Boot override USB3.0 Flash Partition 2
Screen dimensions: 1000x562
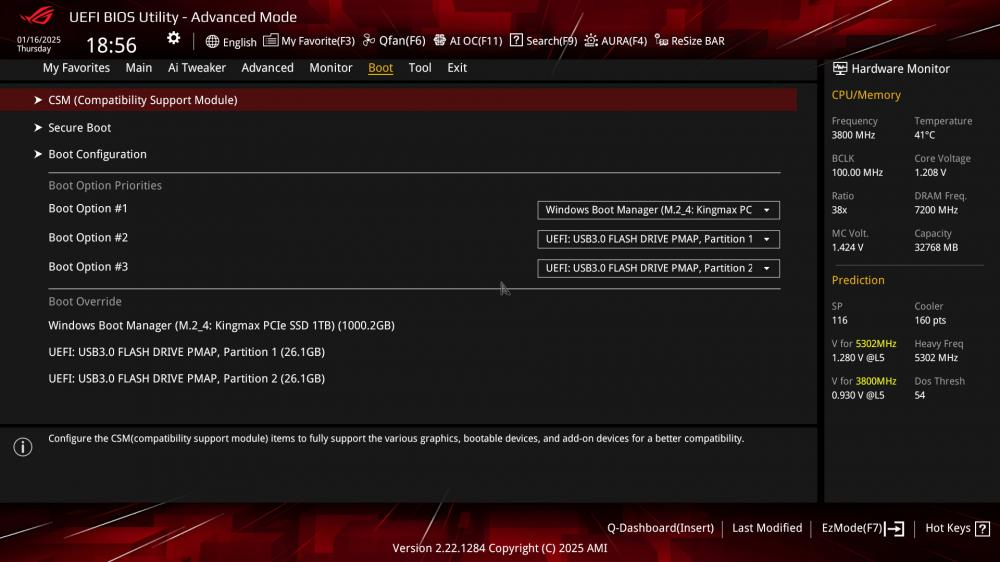point(186,379)
